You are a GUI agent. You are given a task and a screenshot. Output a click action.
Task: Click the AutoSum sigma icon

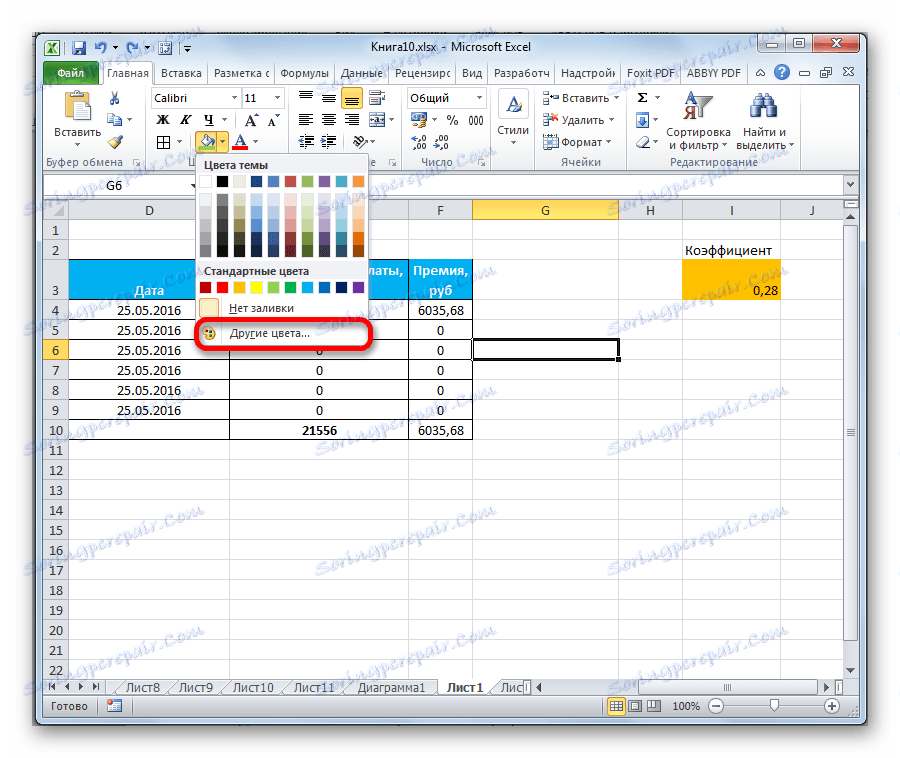pos(643,98)
